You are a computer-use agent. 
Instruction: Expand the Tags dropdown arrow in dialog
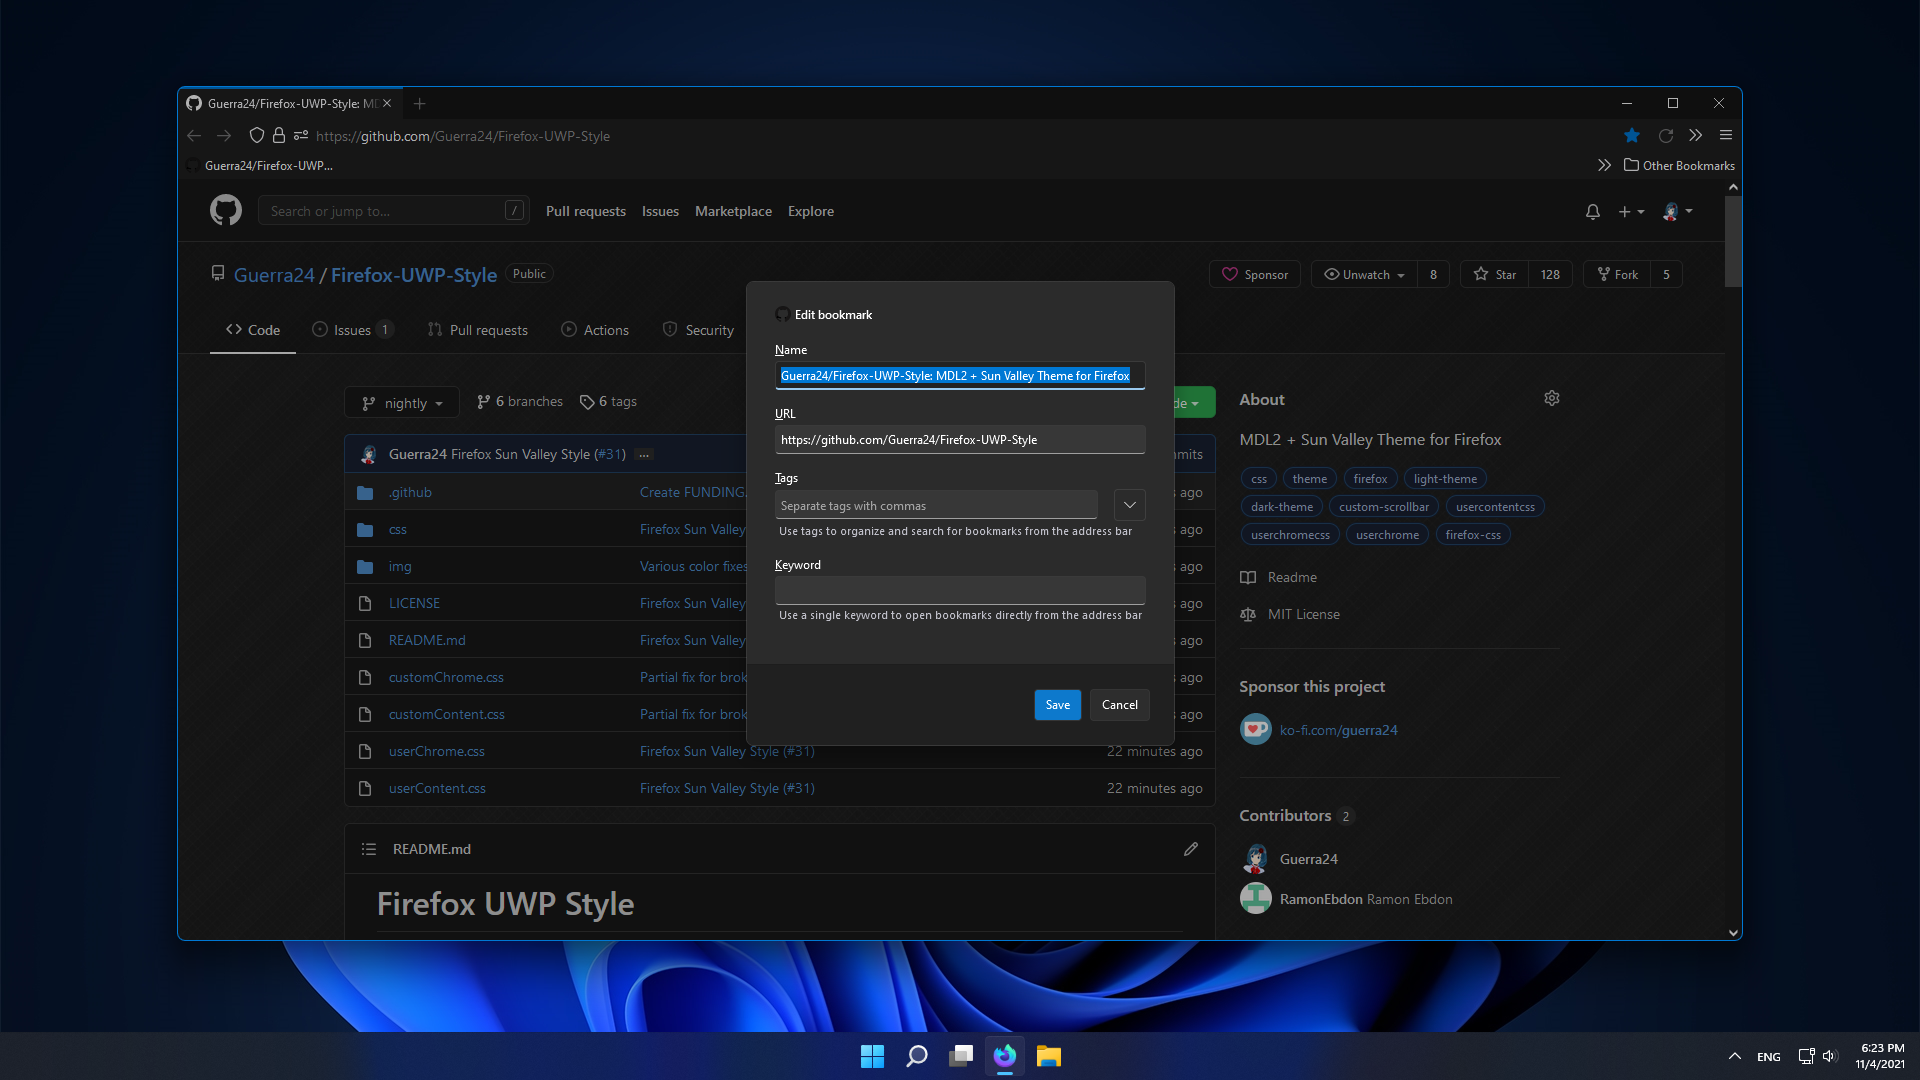pos(1130,505)
